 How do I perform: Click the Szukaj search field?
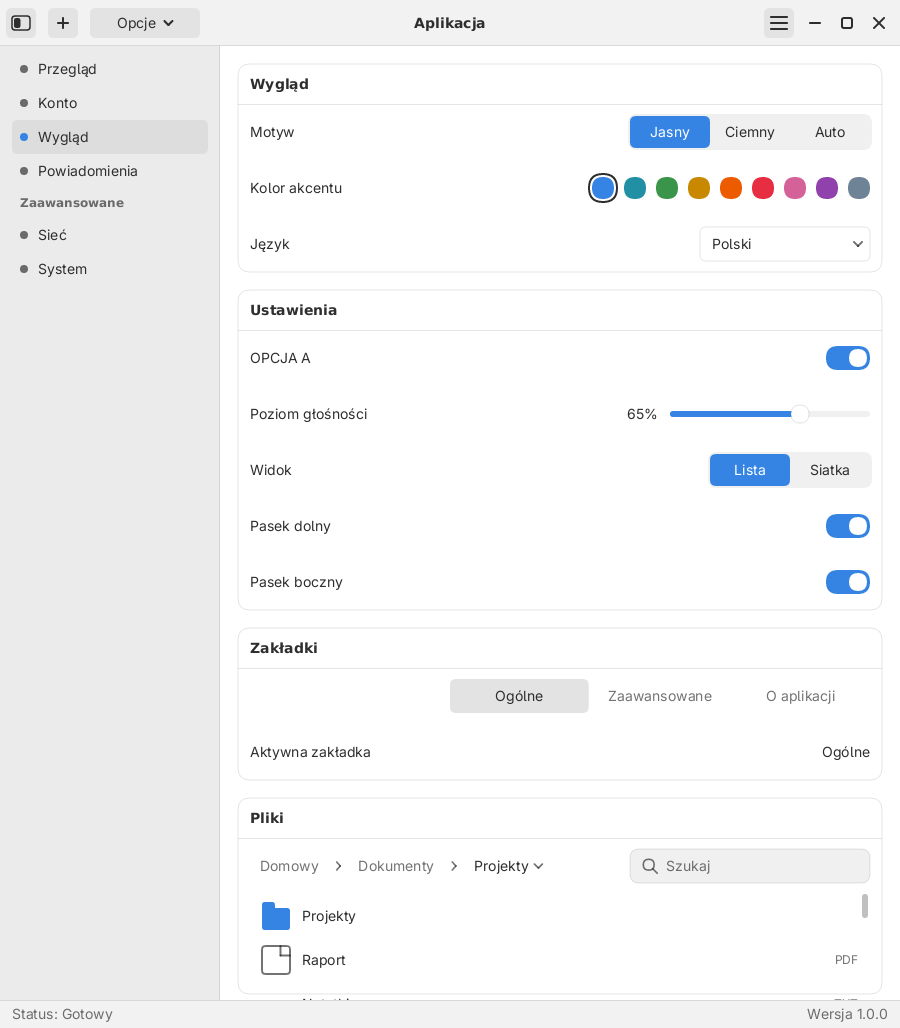(750, 866)
